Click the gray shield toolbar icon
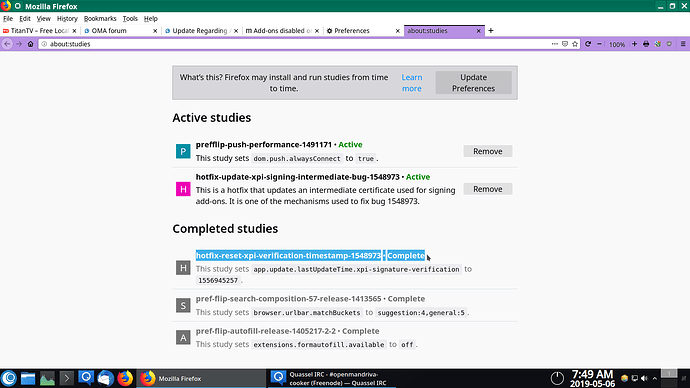690x388 pixels. point(669,44)
